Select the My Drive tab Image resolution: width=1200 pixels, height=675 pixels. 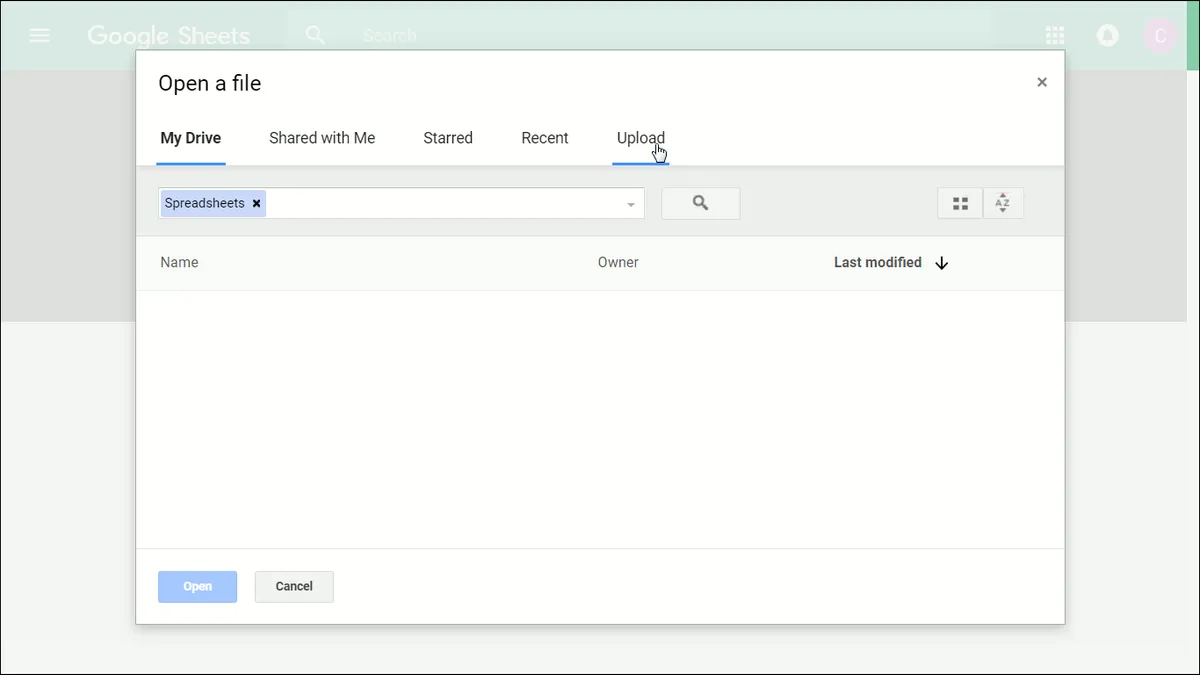click(x=191, y=138)
